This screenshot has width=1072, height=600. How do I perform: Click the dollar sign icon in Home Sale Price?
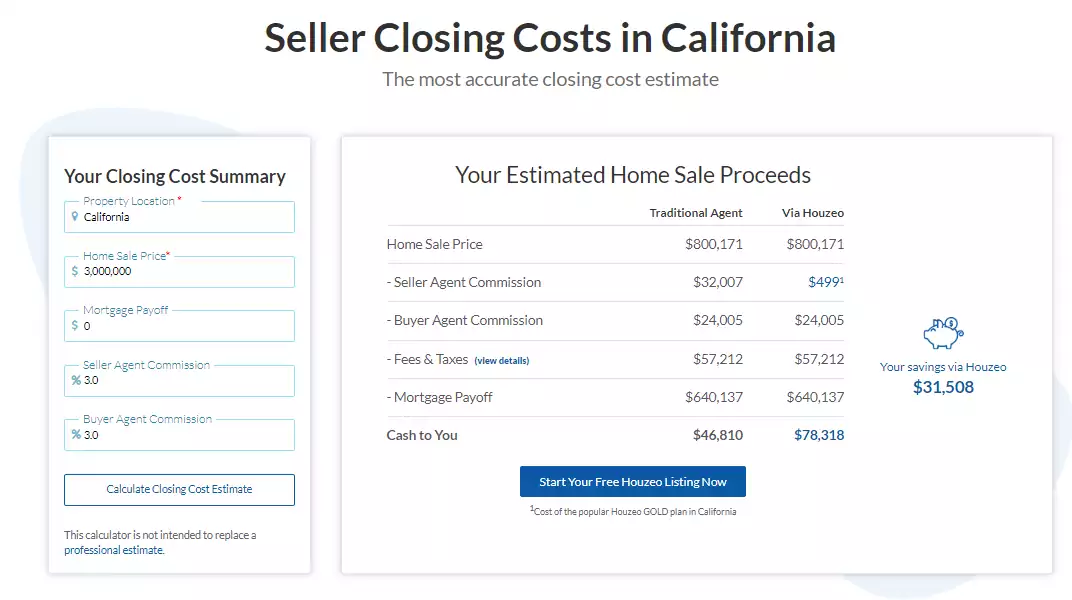click(75, 271)
